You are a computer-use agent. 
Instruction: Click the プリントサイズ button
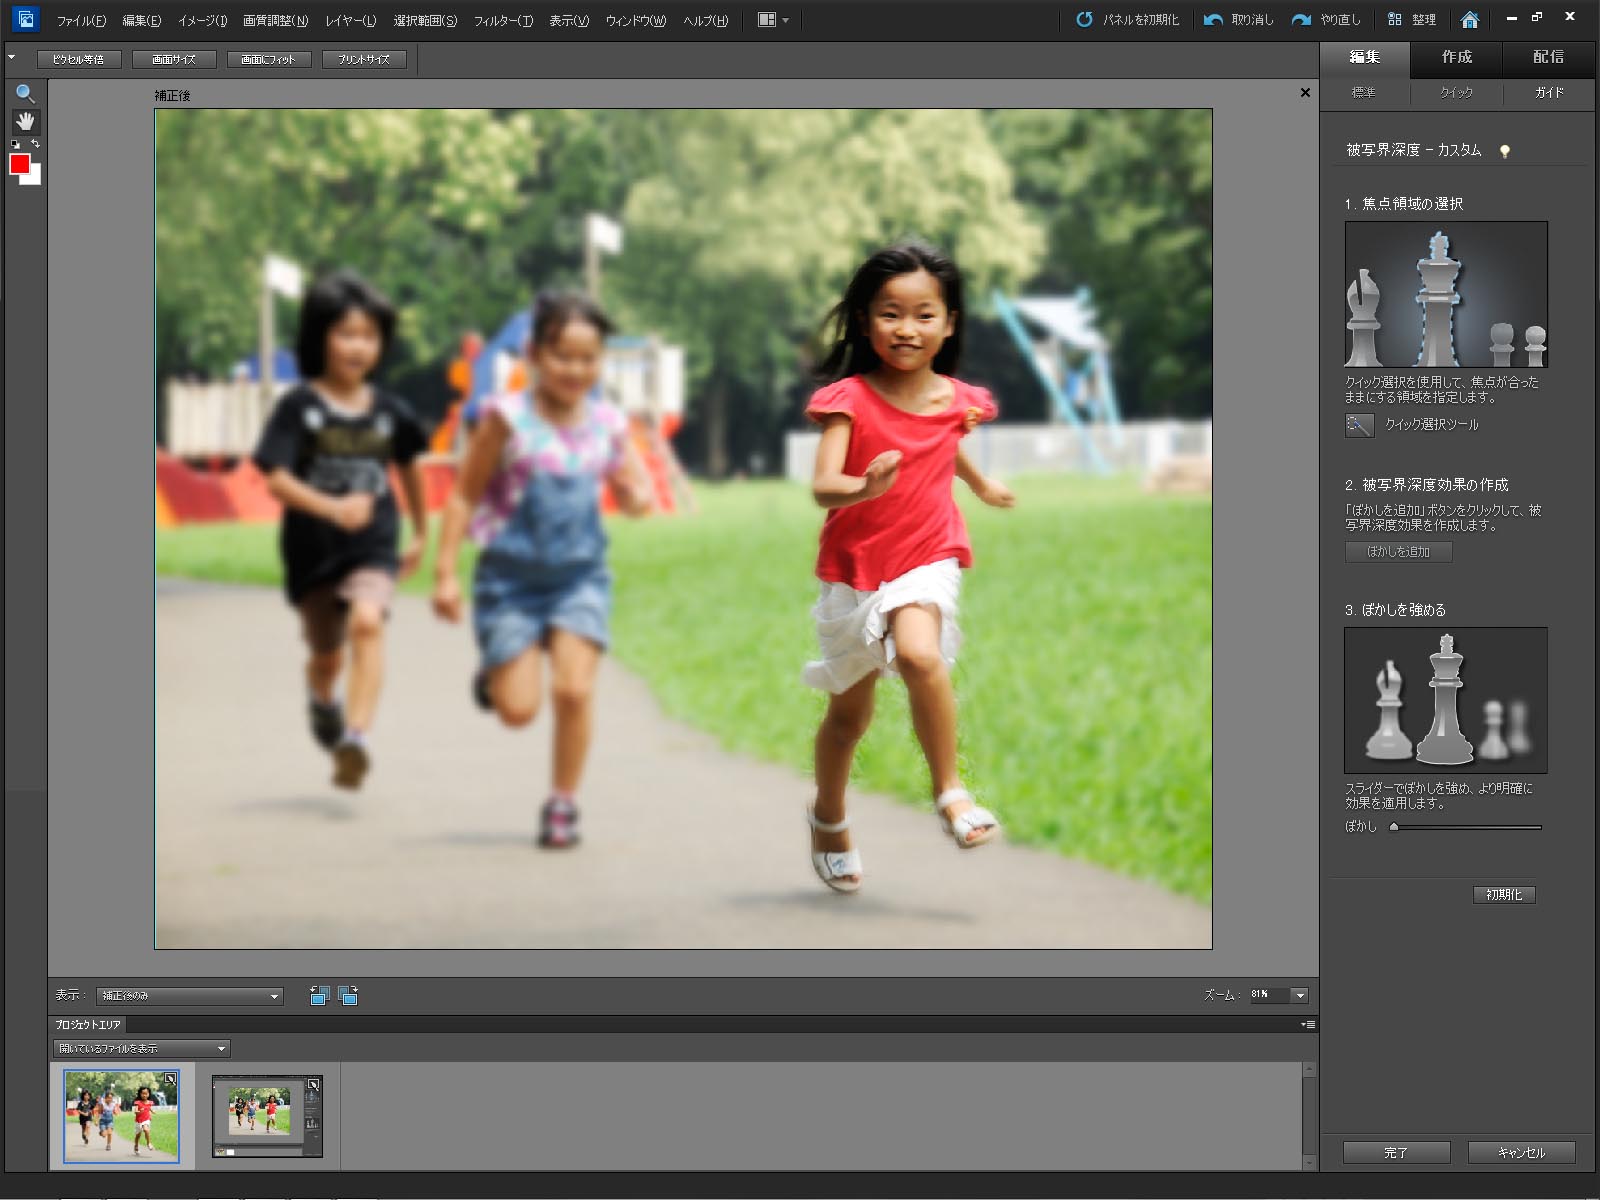364,60
